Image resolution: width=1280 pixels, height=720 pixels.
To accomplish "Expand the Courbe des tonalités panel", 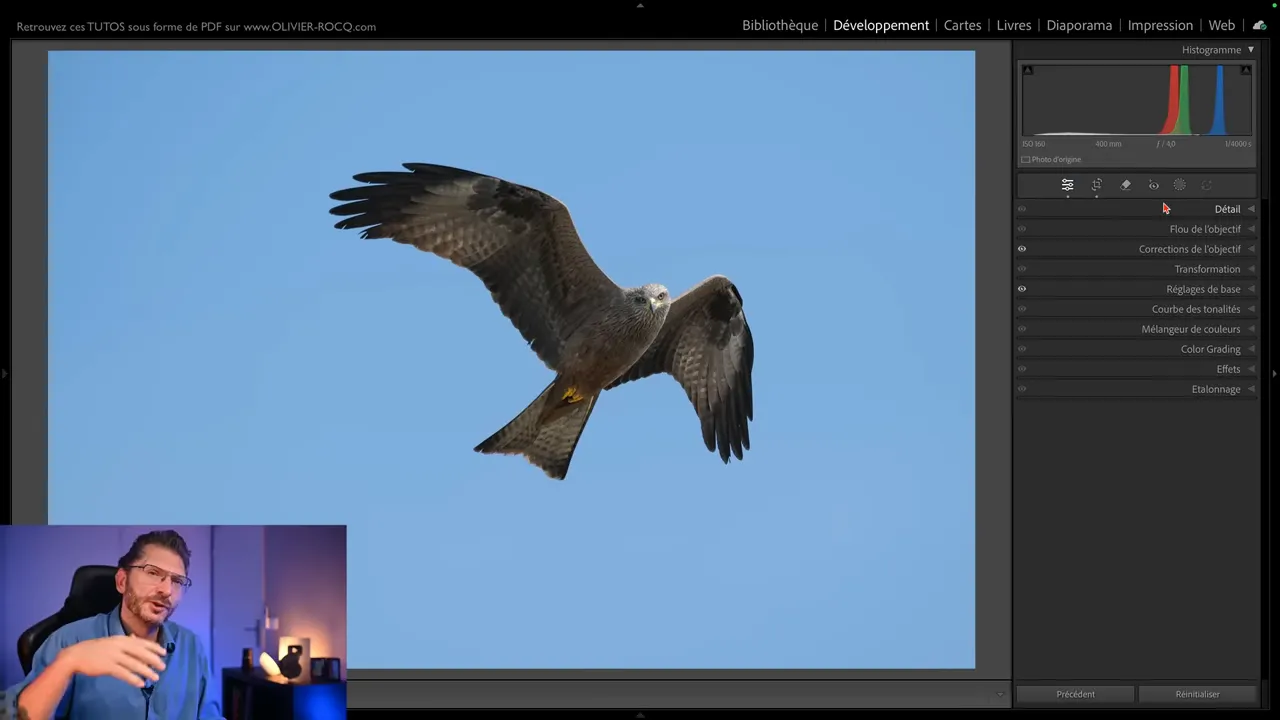I will 1195,309.
